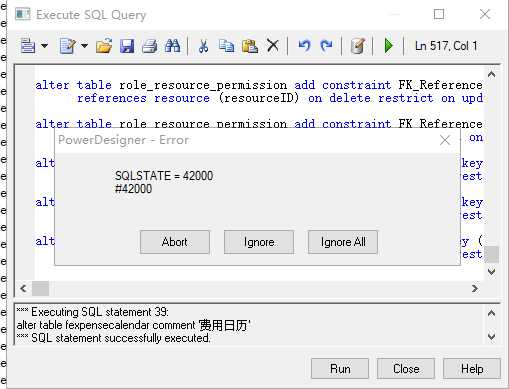This screenshot has width=509, height=389.
Task: Expand the Edit with dropdown arrow
Action: [85, 46]
